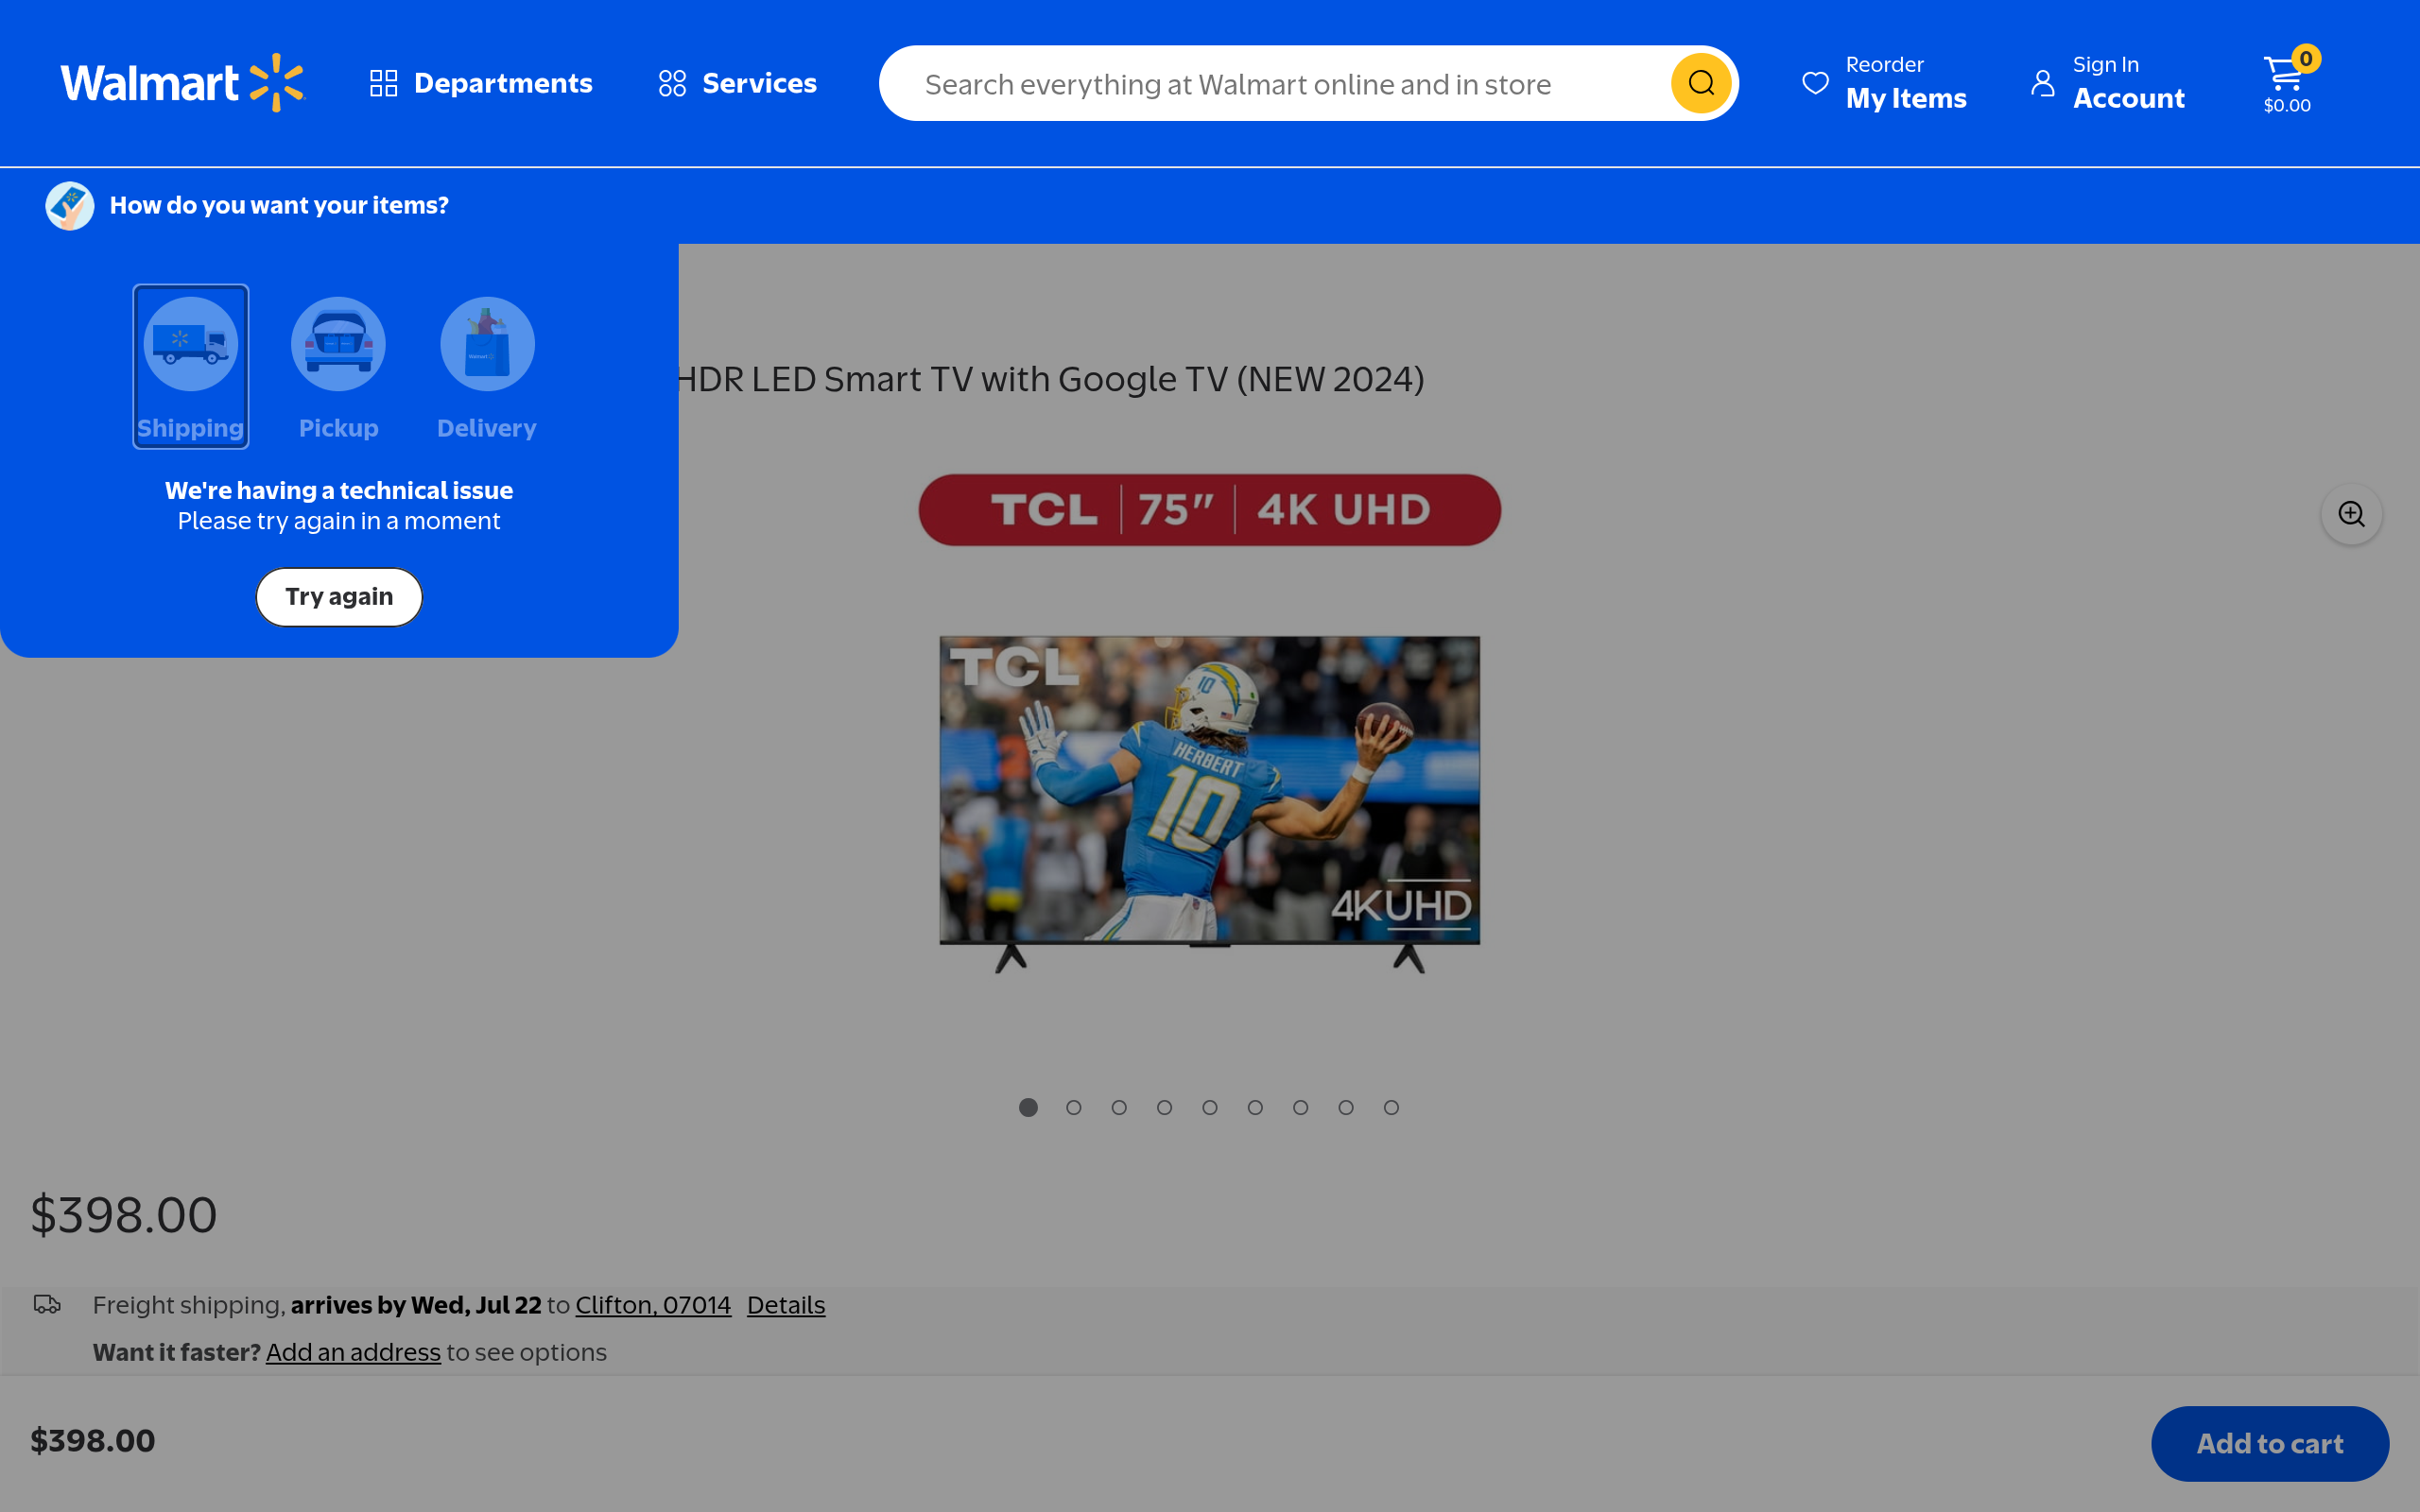Click the product title ending 'Google TV (NEW 2024)'

(1050, 379)
